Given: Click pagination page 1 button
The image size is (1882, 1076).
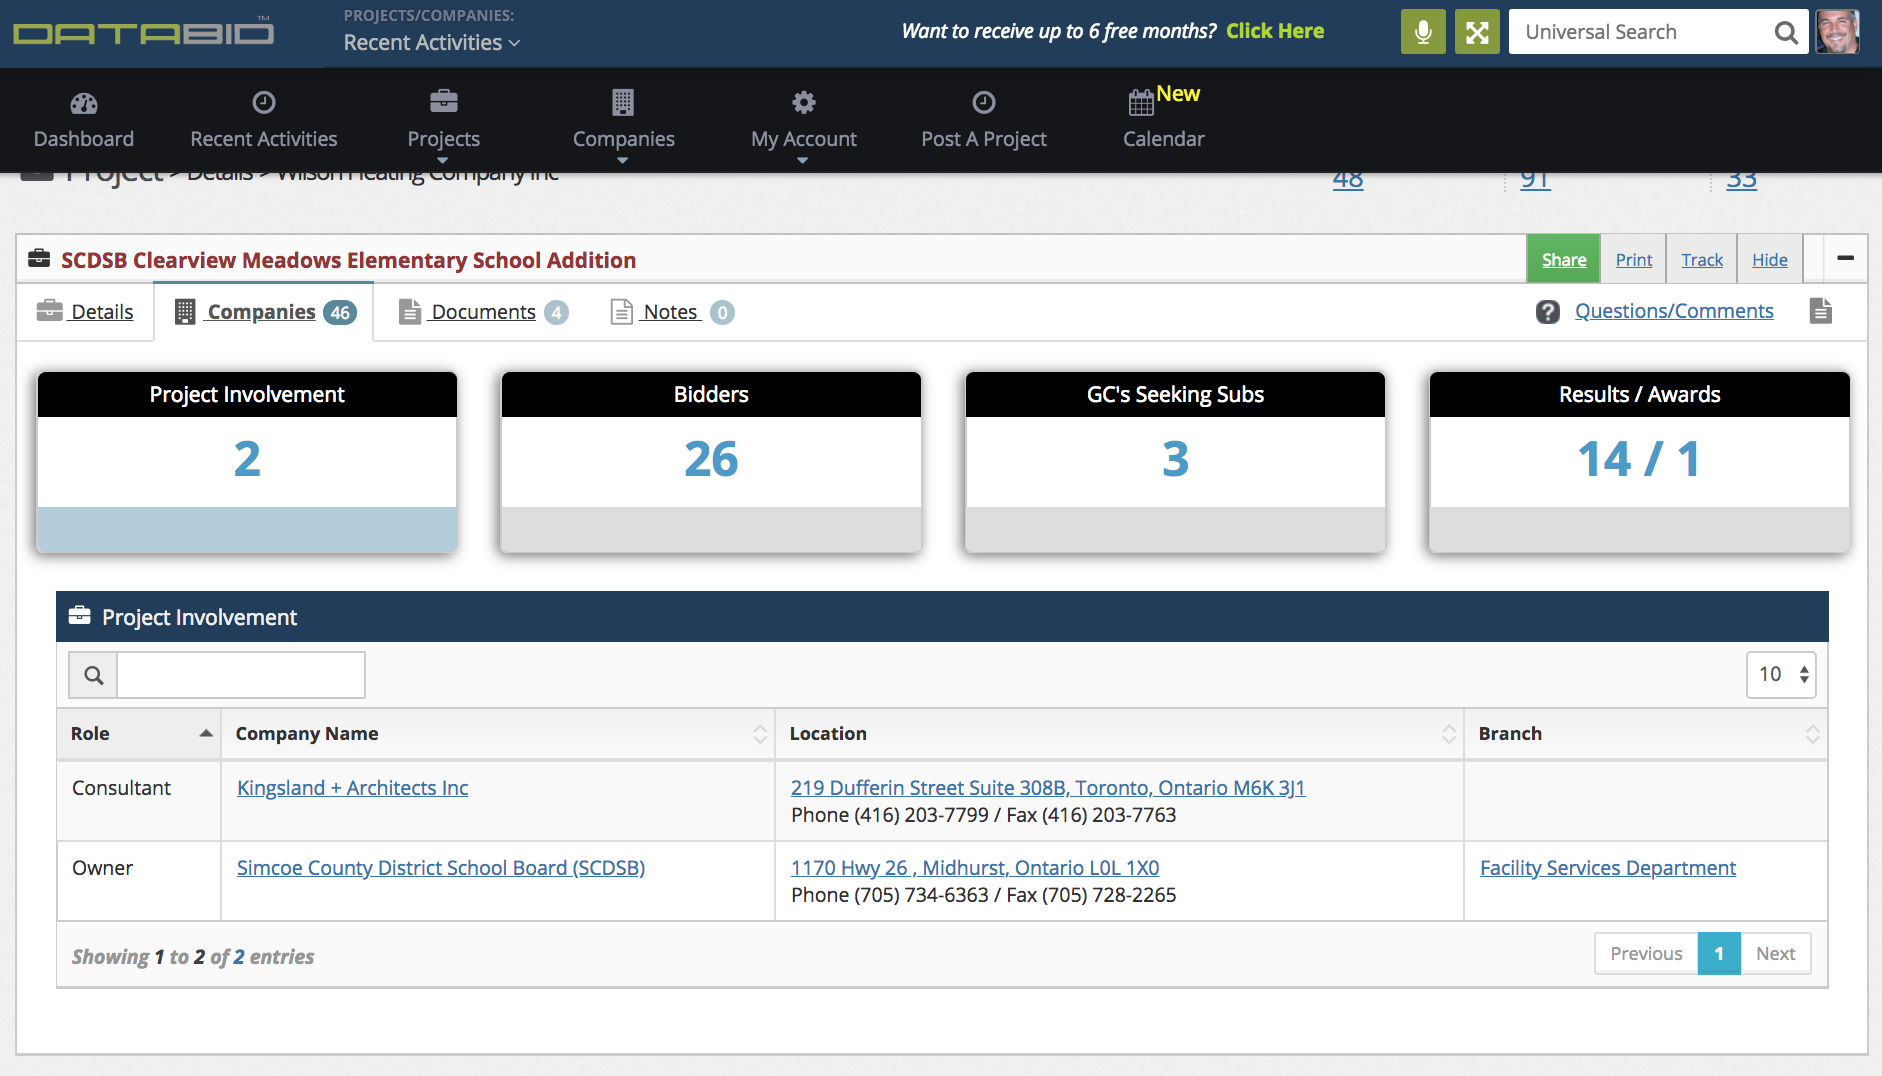Looking at the screenshot, I should 1719,954.
